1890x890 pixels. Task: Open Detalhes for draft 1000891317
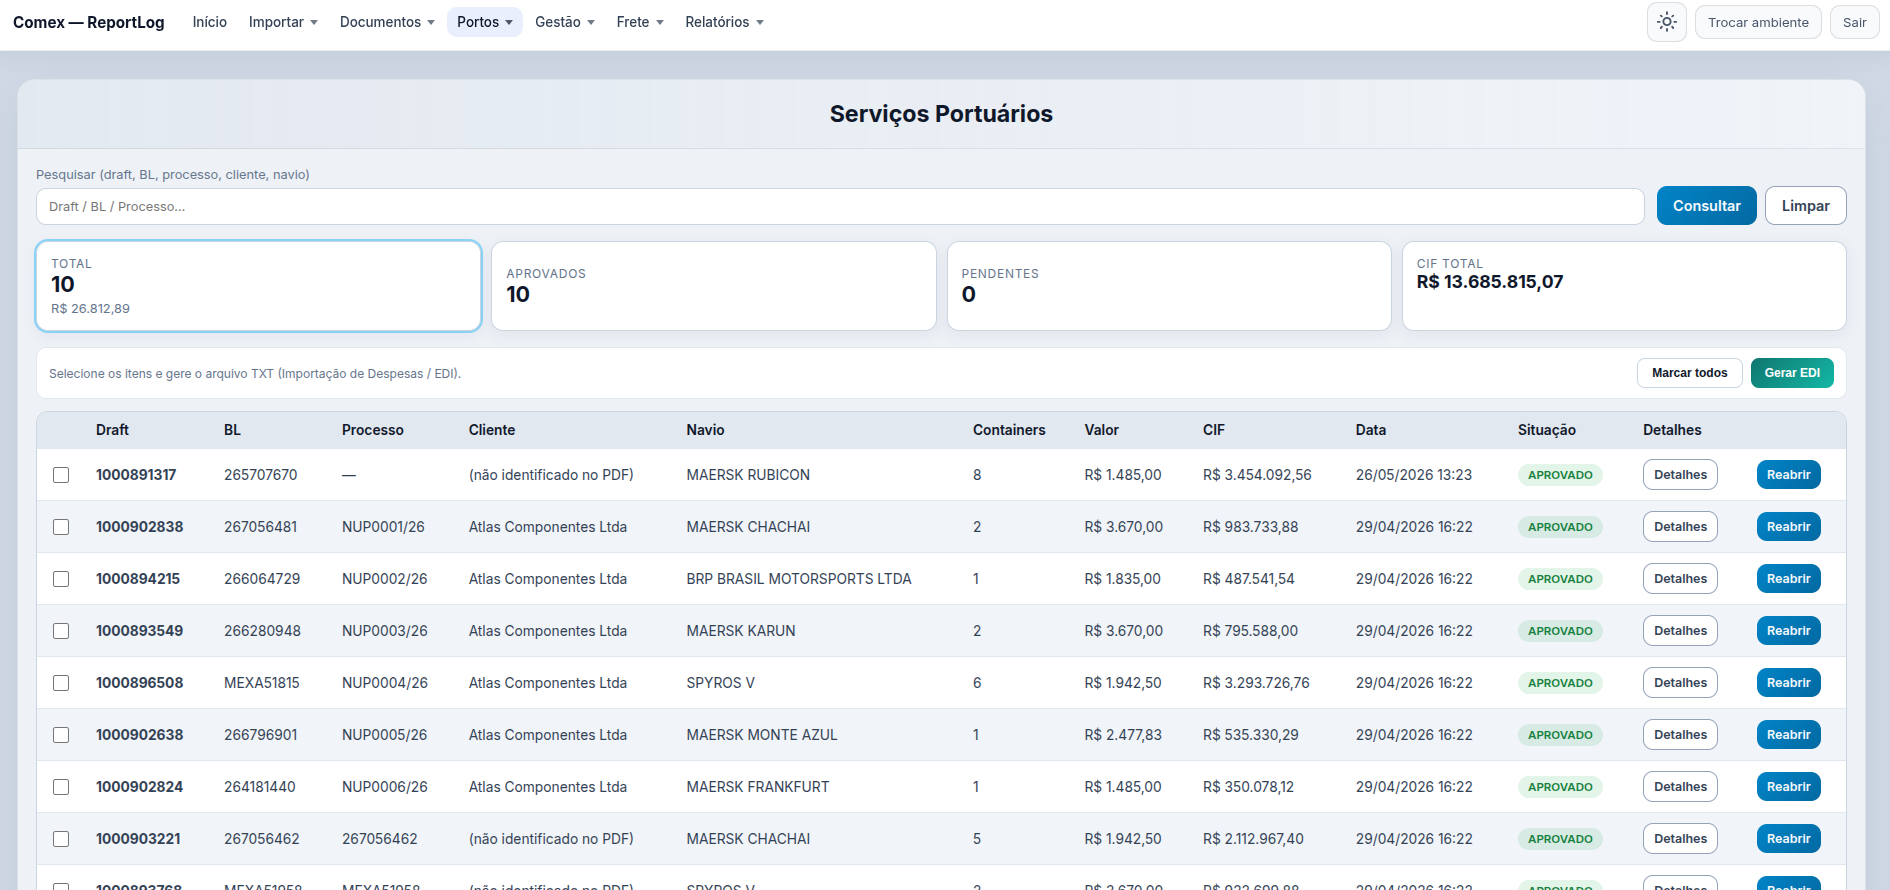1680,475
